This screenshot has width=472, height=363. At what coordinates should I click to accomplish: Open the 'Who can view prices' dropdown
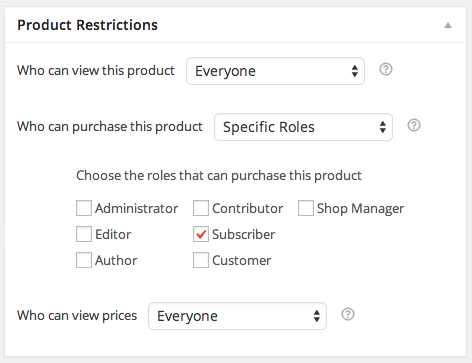pyautogui.click(x=237, y=316)
